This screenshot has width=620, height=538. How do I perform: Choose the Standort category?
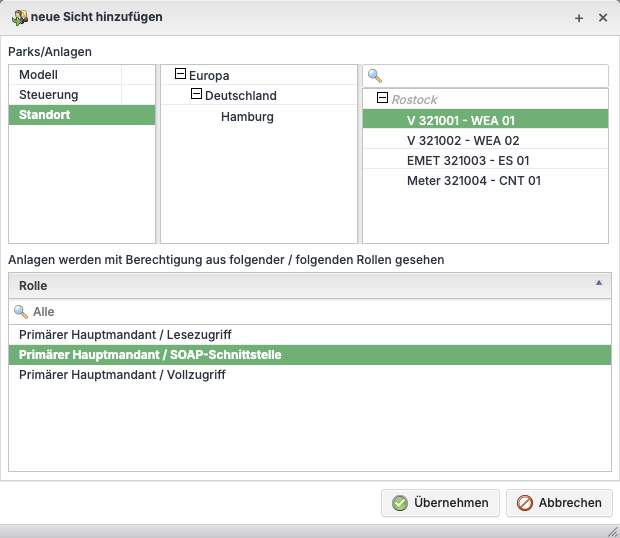(45, 115)
